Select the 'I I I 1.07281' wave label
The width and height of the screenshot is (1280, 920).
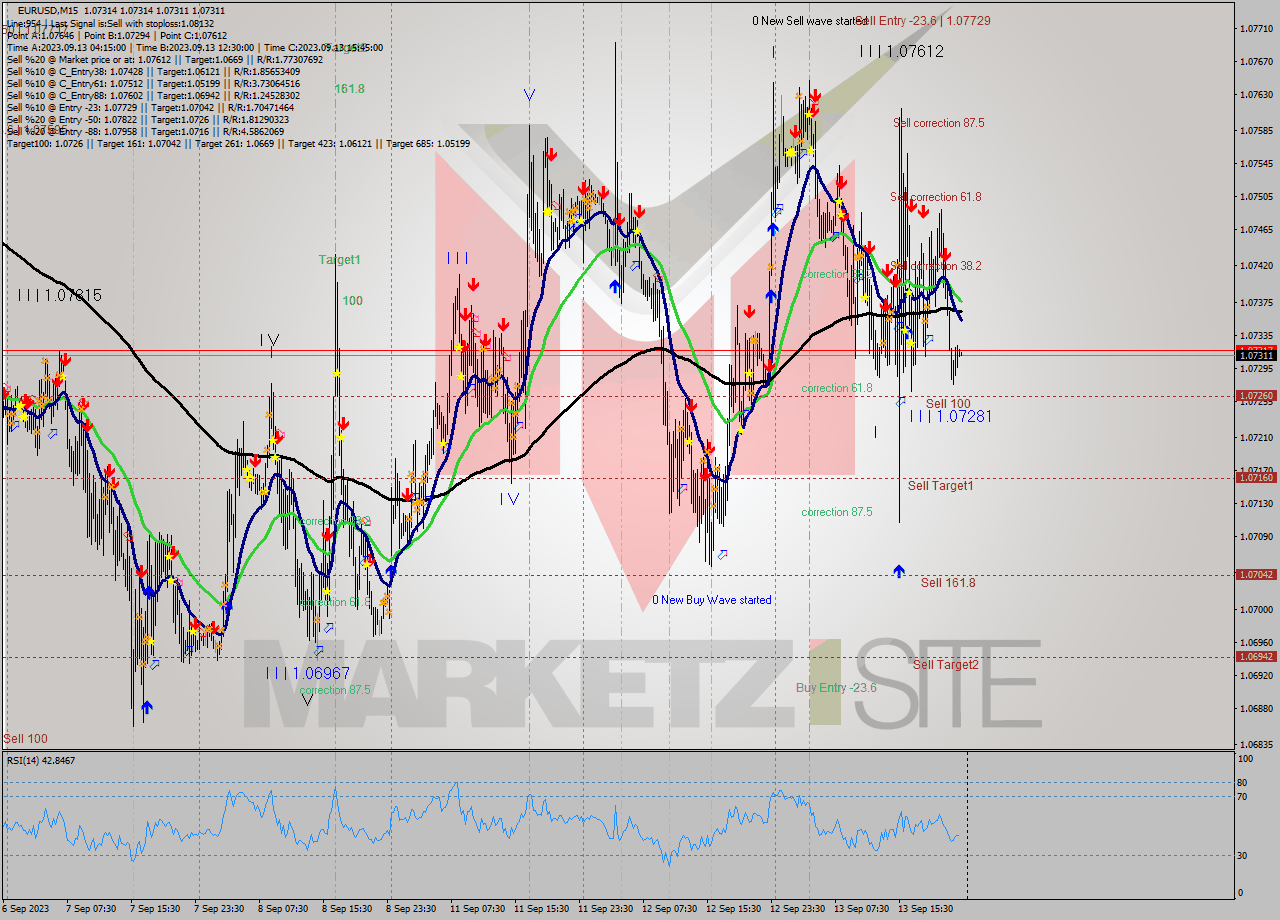pyautogui.click(x=950, y=416)
